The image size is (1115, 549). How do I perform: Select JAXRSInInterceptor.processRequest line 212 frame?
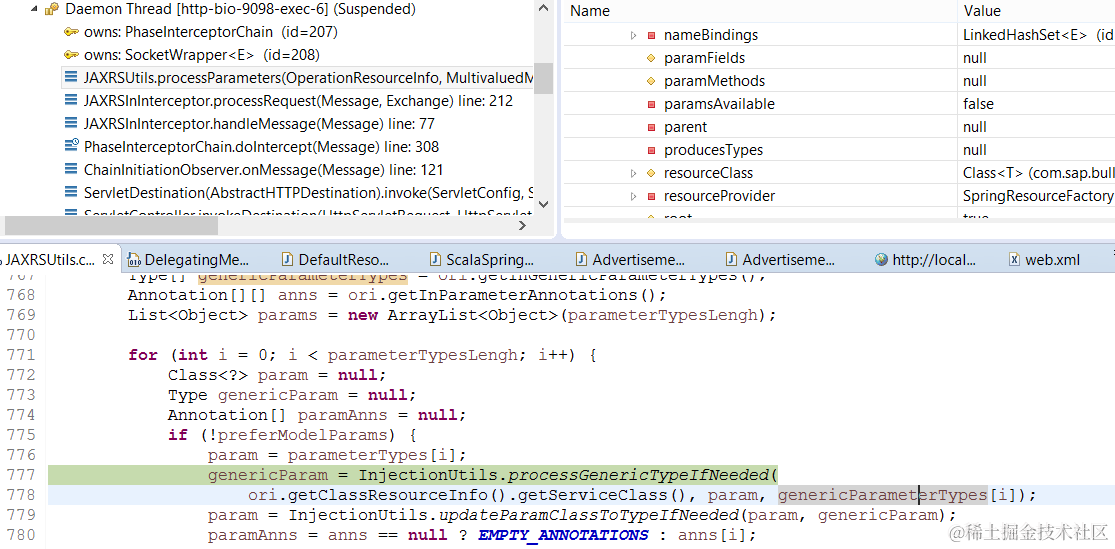pos(298,101)
